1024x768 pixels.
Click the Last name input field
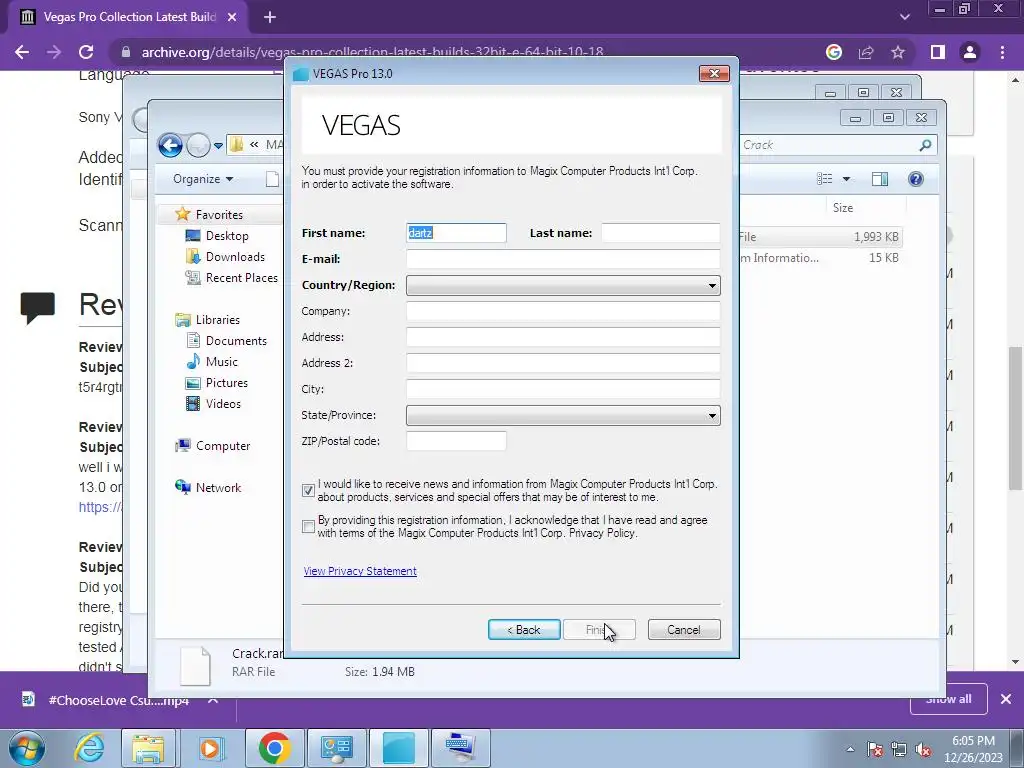pyautogui.click(x=660, y=233)
